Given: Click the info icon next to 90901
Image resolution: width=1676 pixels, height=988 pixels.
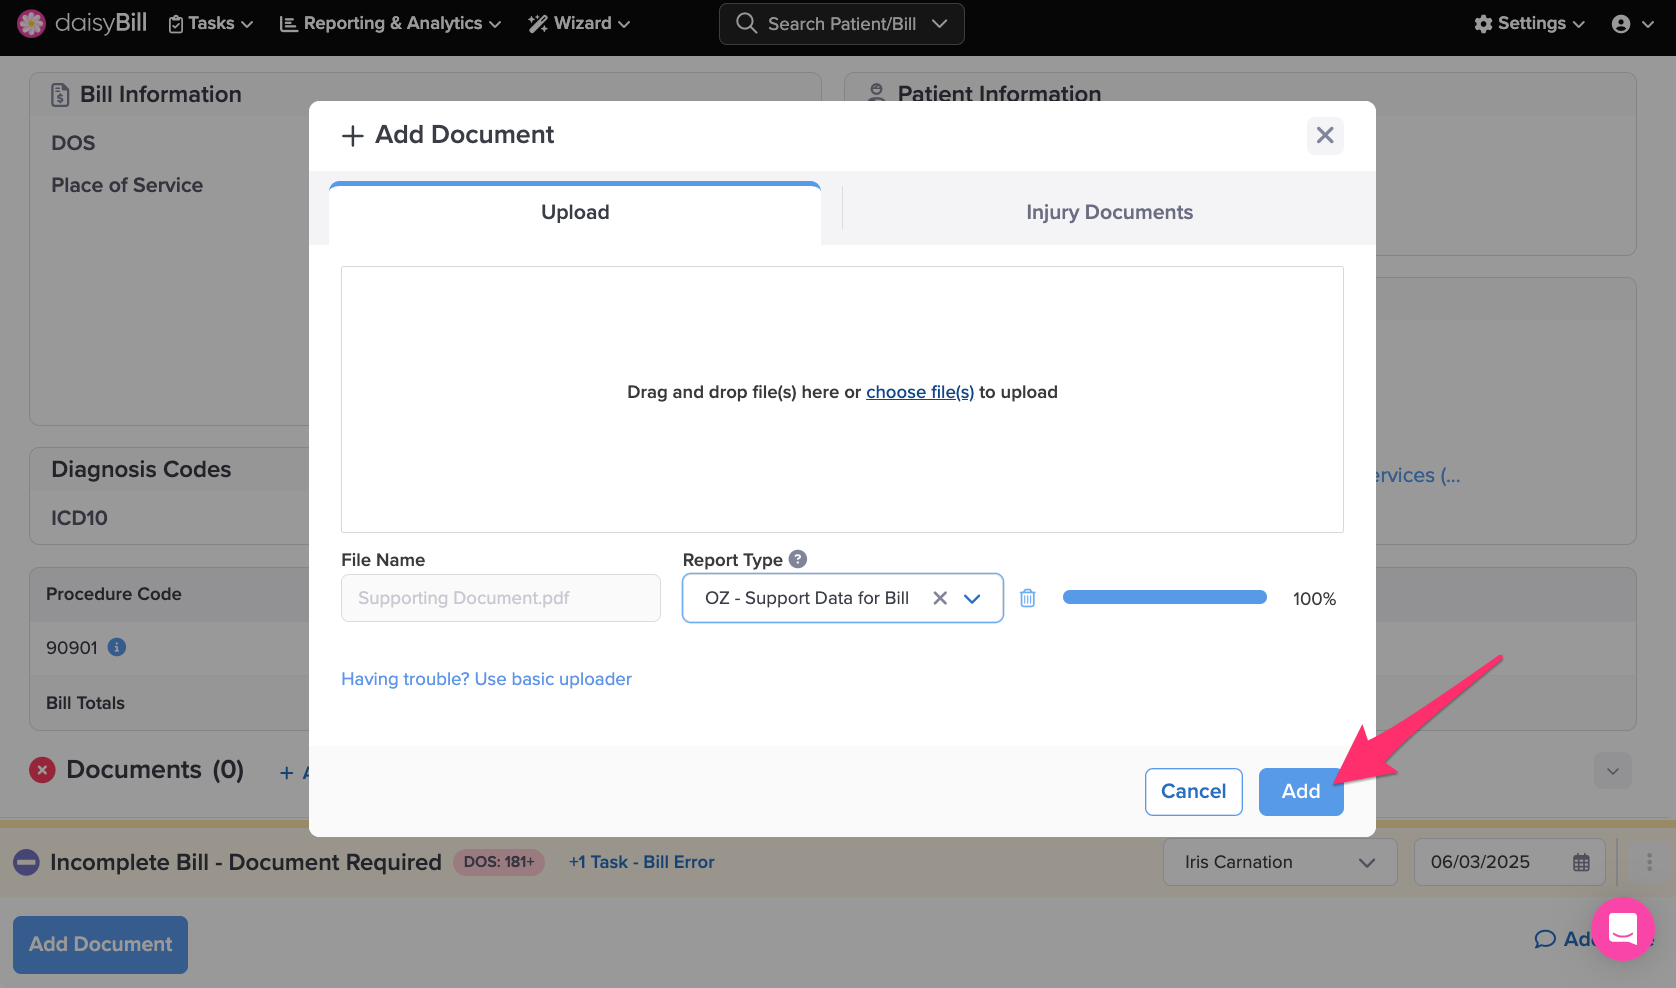Looking at the screenshot, I should coord(117,647).
